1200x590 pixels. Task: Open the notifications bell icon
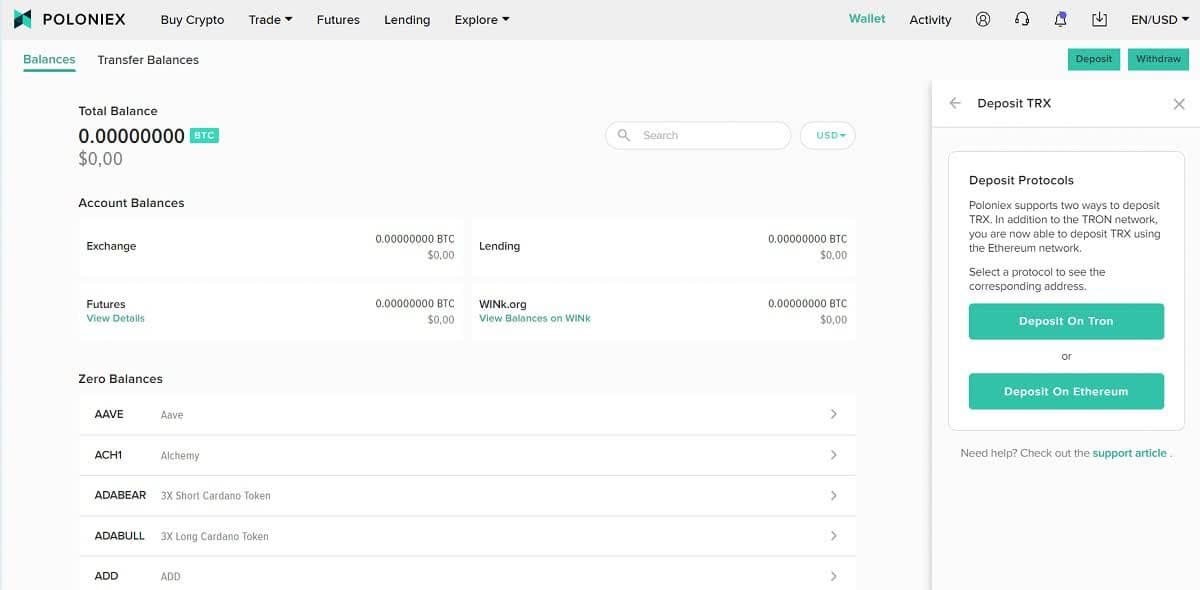click(1061, 19)
